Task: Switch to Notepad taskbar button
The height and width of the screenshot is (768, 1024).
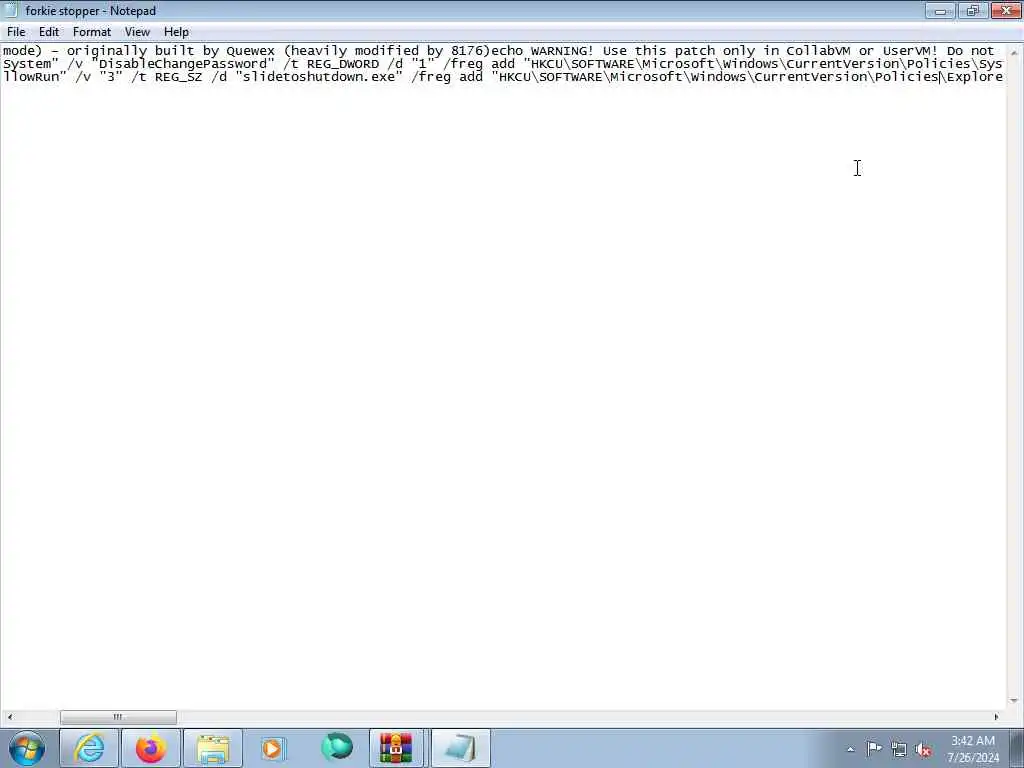Action: click(x=460, y=748)
